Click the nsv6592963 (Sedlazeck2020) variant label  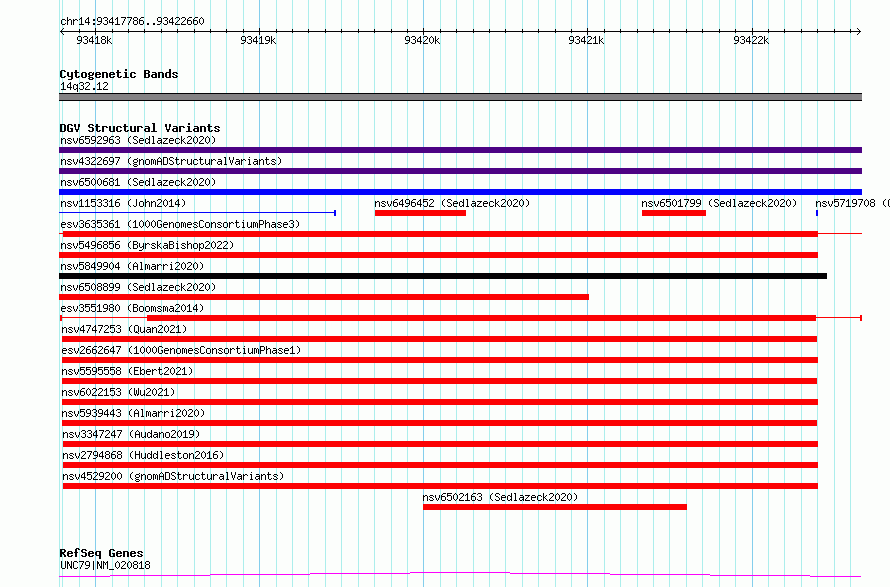point(138,140)
